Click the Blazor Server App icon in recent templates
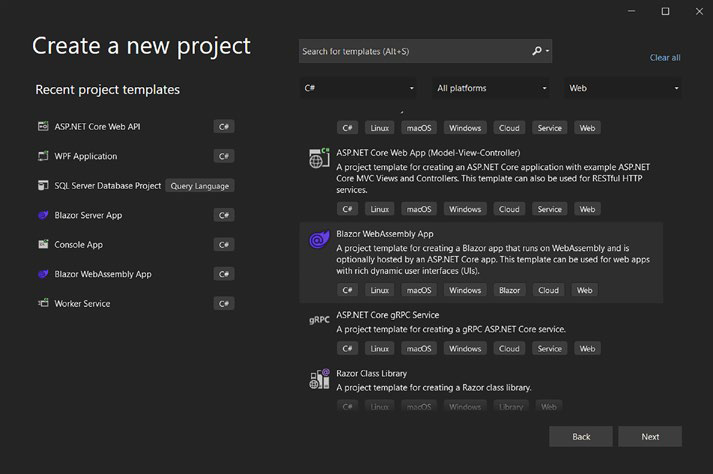 coord(43,215)
